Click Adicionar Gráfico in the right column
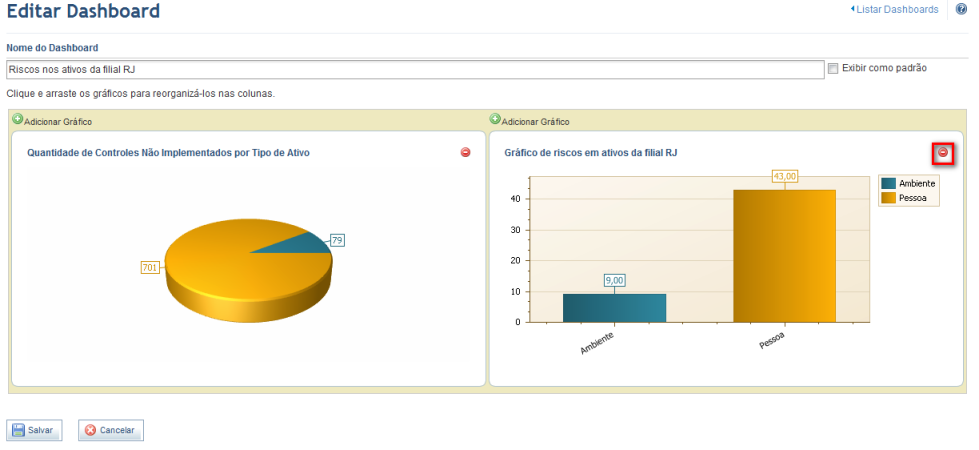 [536, 122]
